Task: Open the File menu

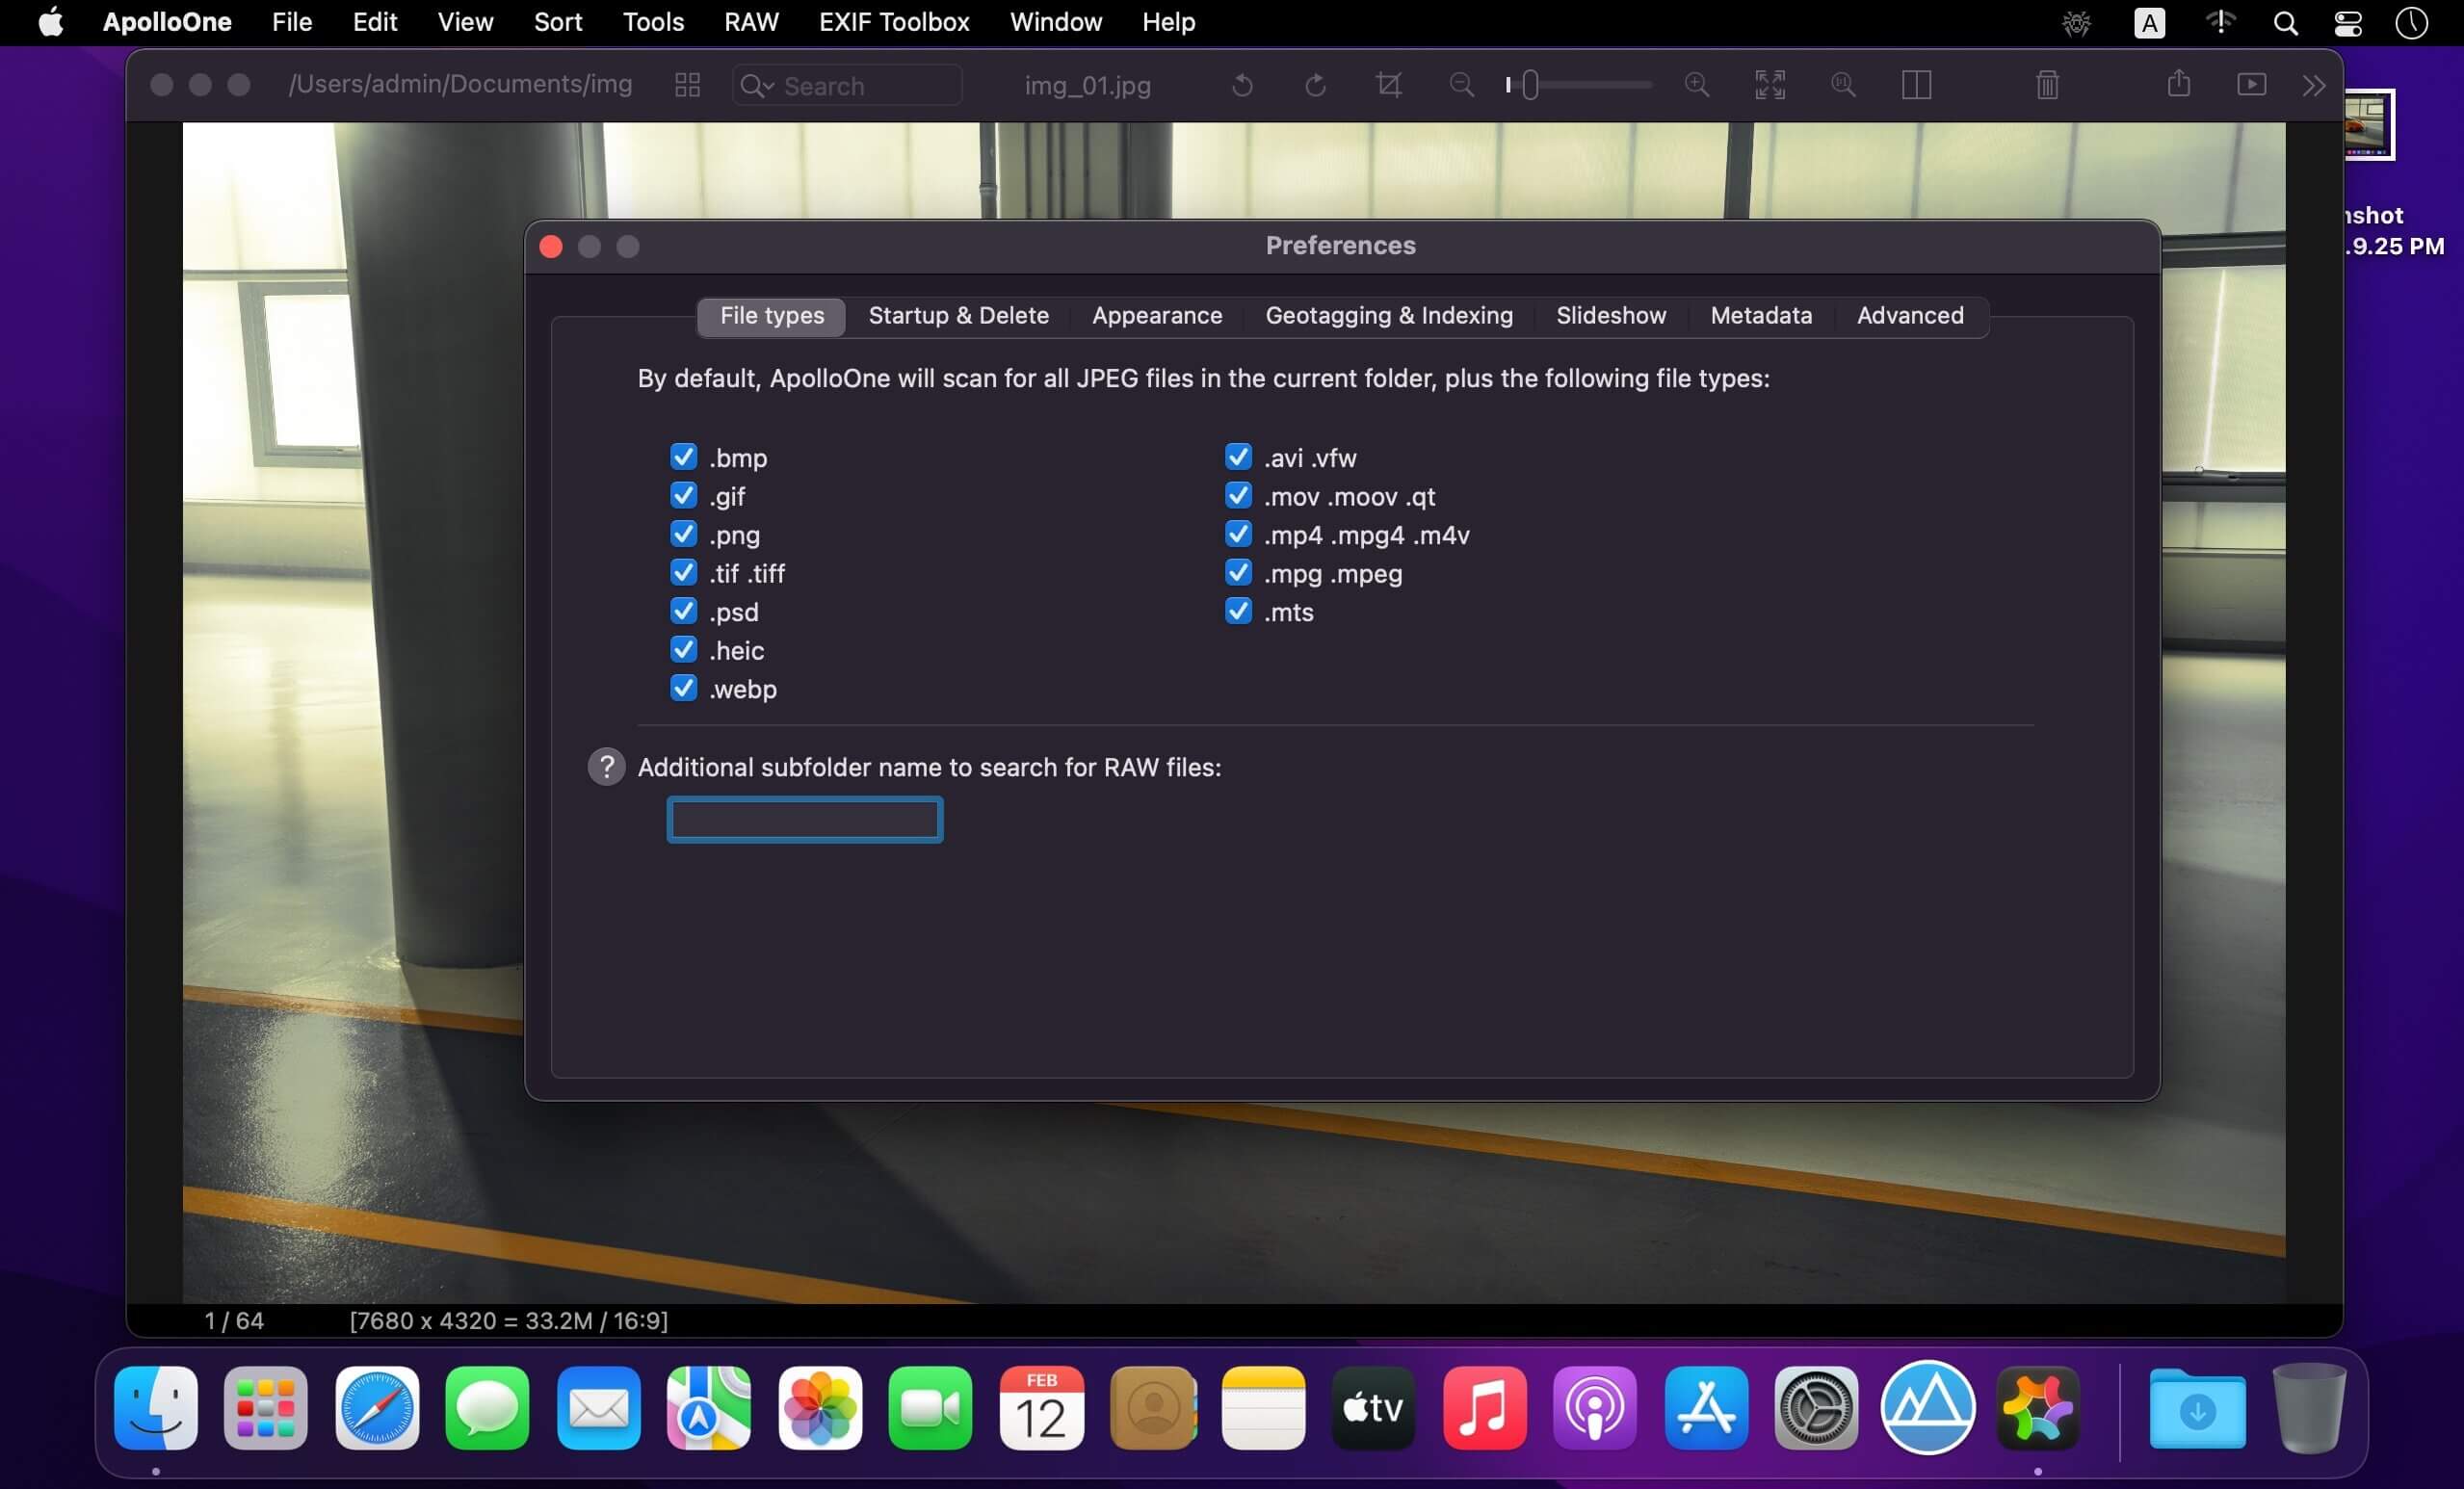Action: pyautogui.click(x=292, y=22)
